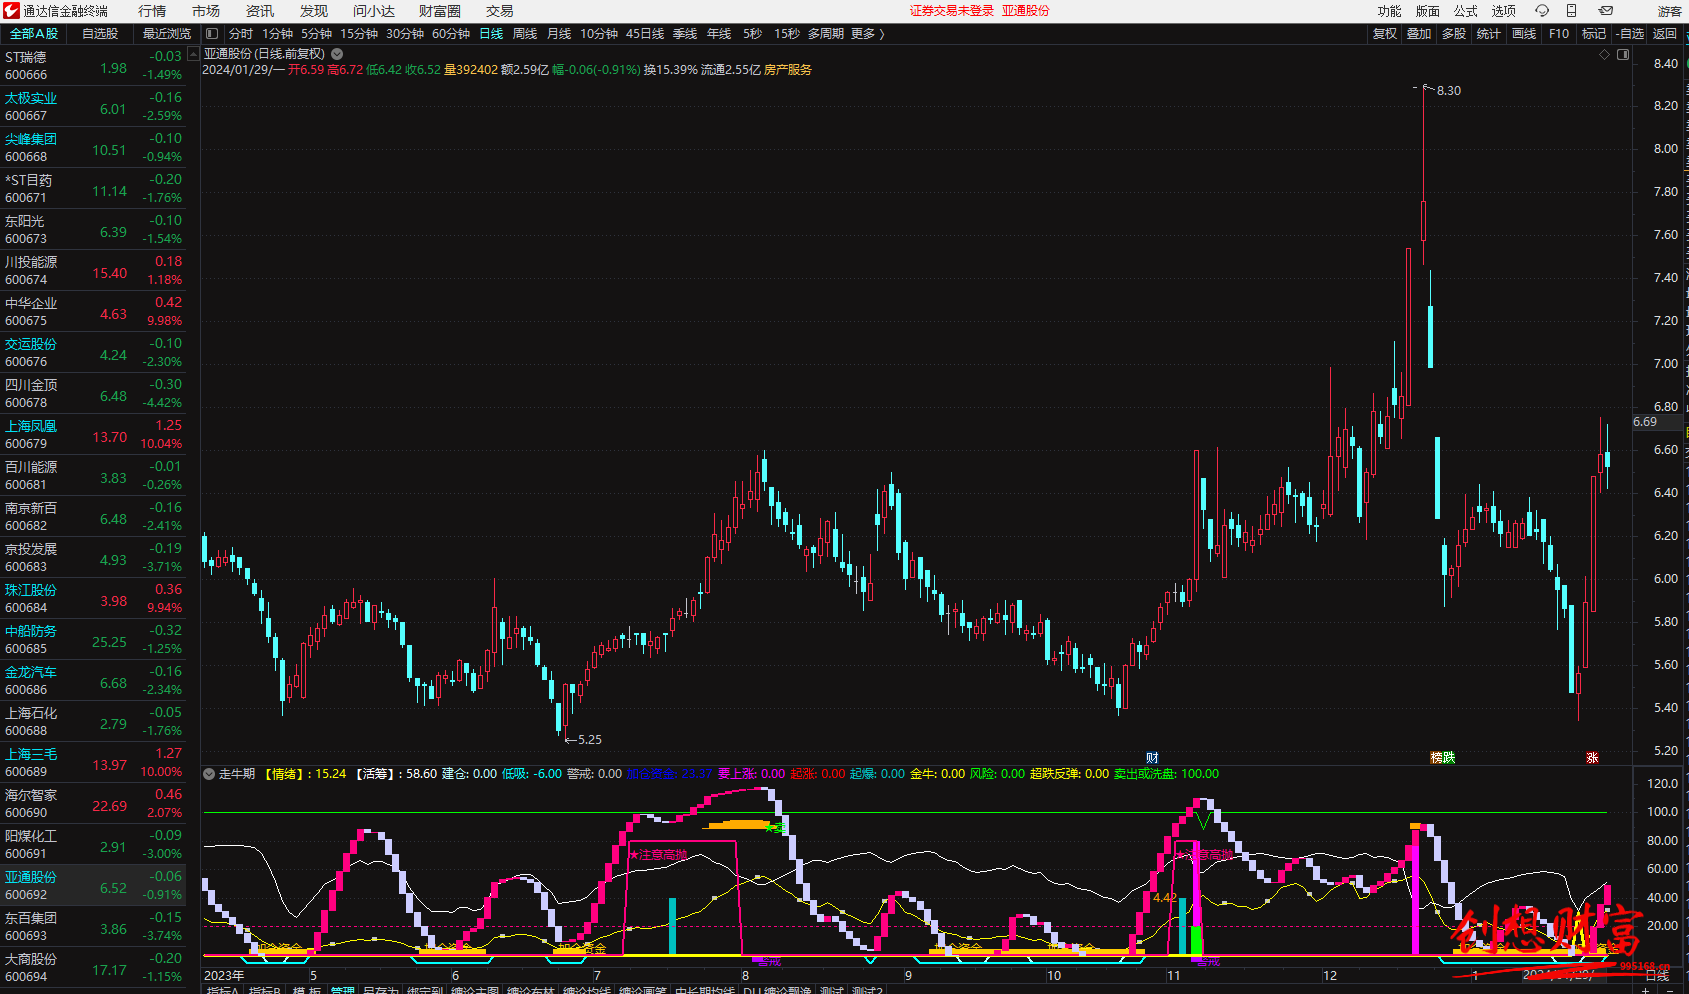Viewport: 1689px width, 994px height.
Task: Click the 榜跌 marker on chart timeline
Action: [x=1442, y=758]
